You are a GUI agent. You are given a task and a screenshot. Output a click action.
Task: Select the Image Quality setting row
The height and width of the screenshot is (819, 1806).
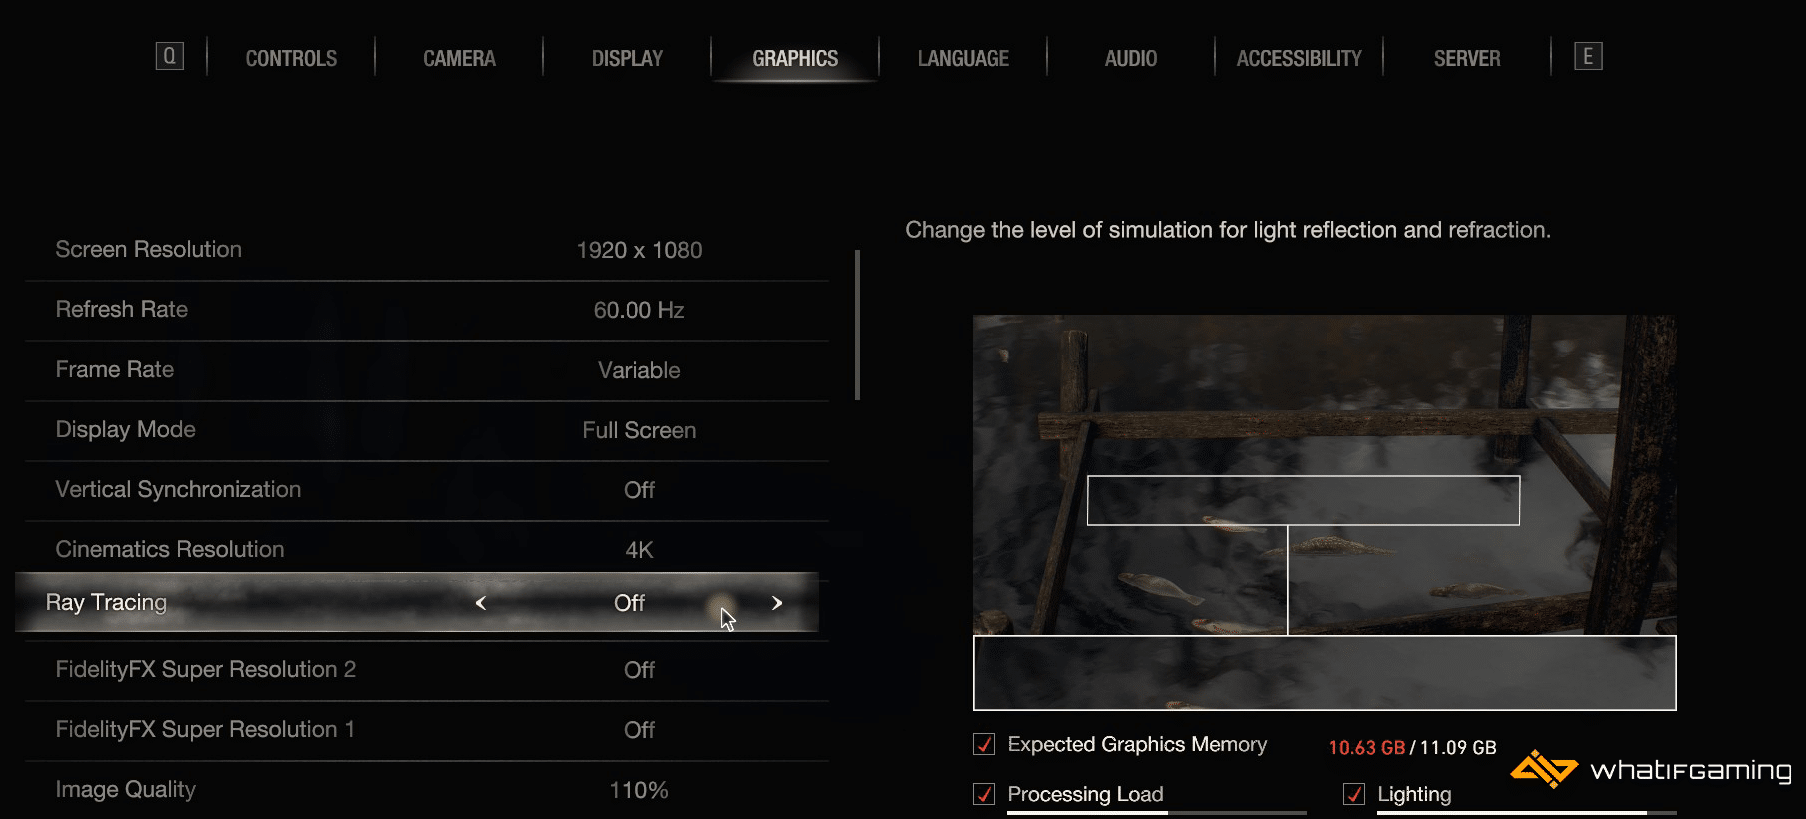point(427,790)
